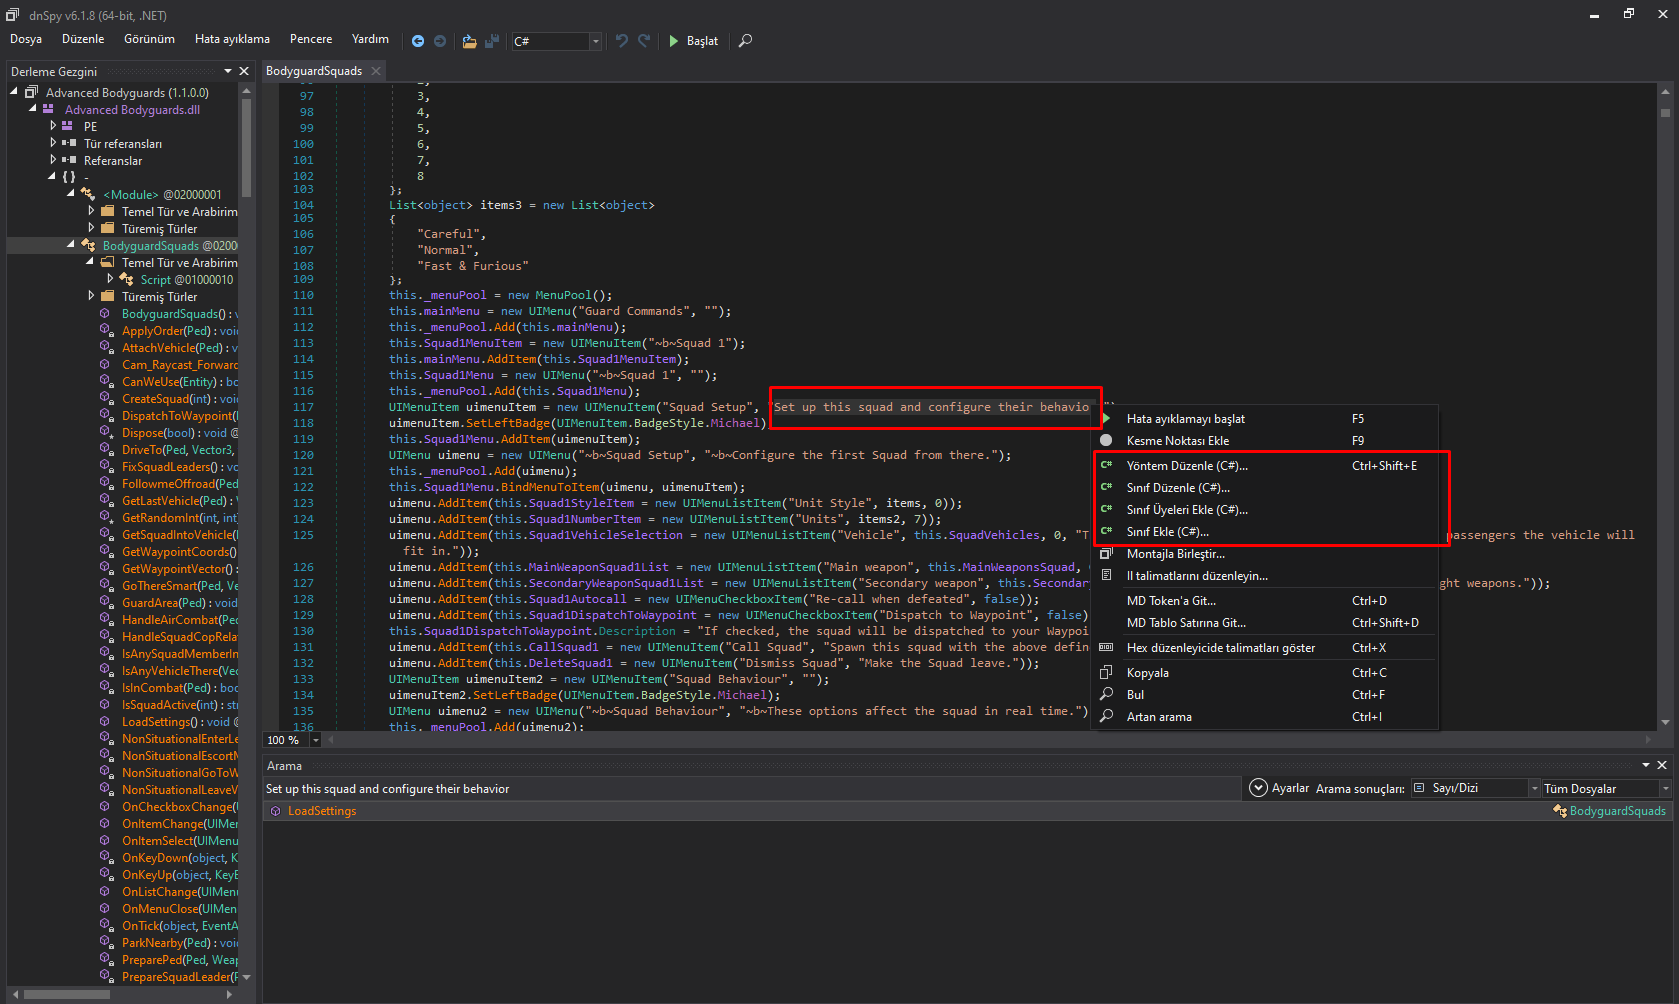The image size is (1679, 1004).
Task: Select Kopyala in the context menu
Action: (1147, 673)
